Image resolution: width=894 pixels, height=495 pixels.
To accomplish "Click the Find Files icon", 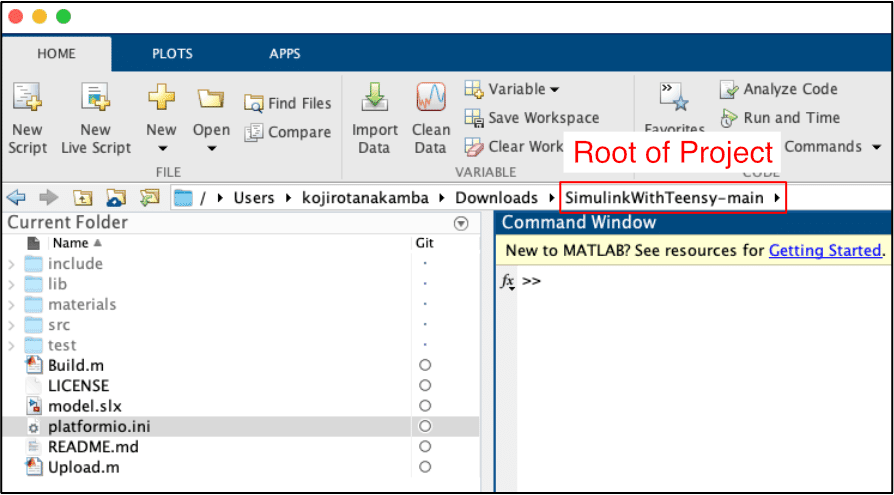I will [288, 103].
